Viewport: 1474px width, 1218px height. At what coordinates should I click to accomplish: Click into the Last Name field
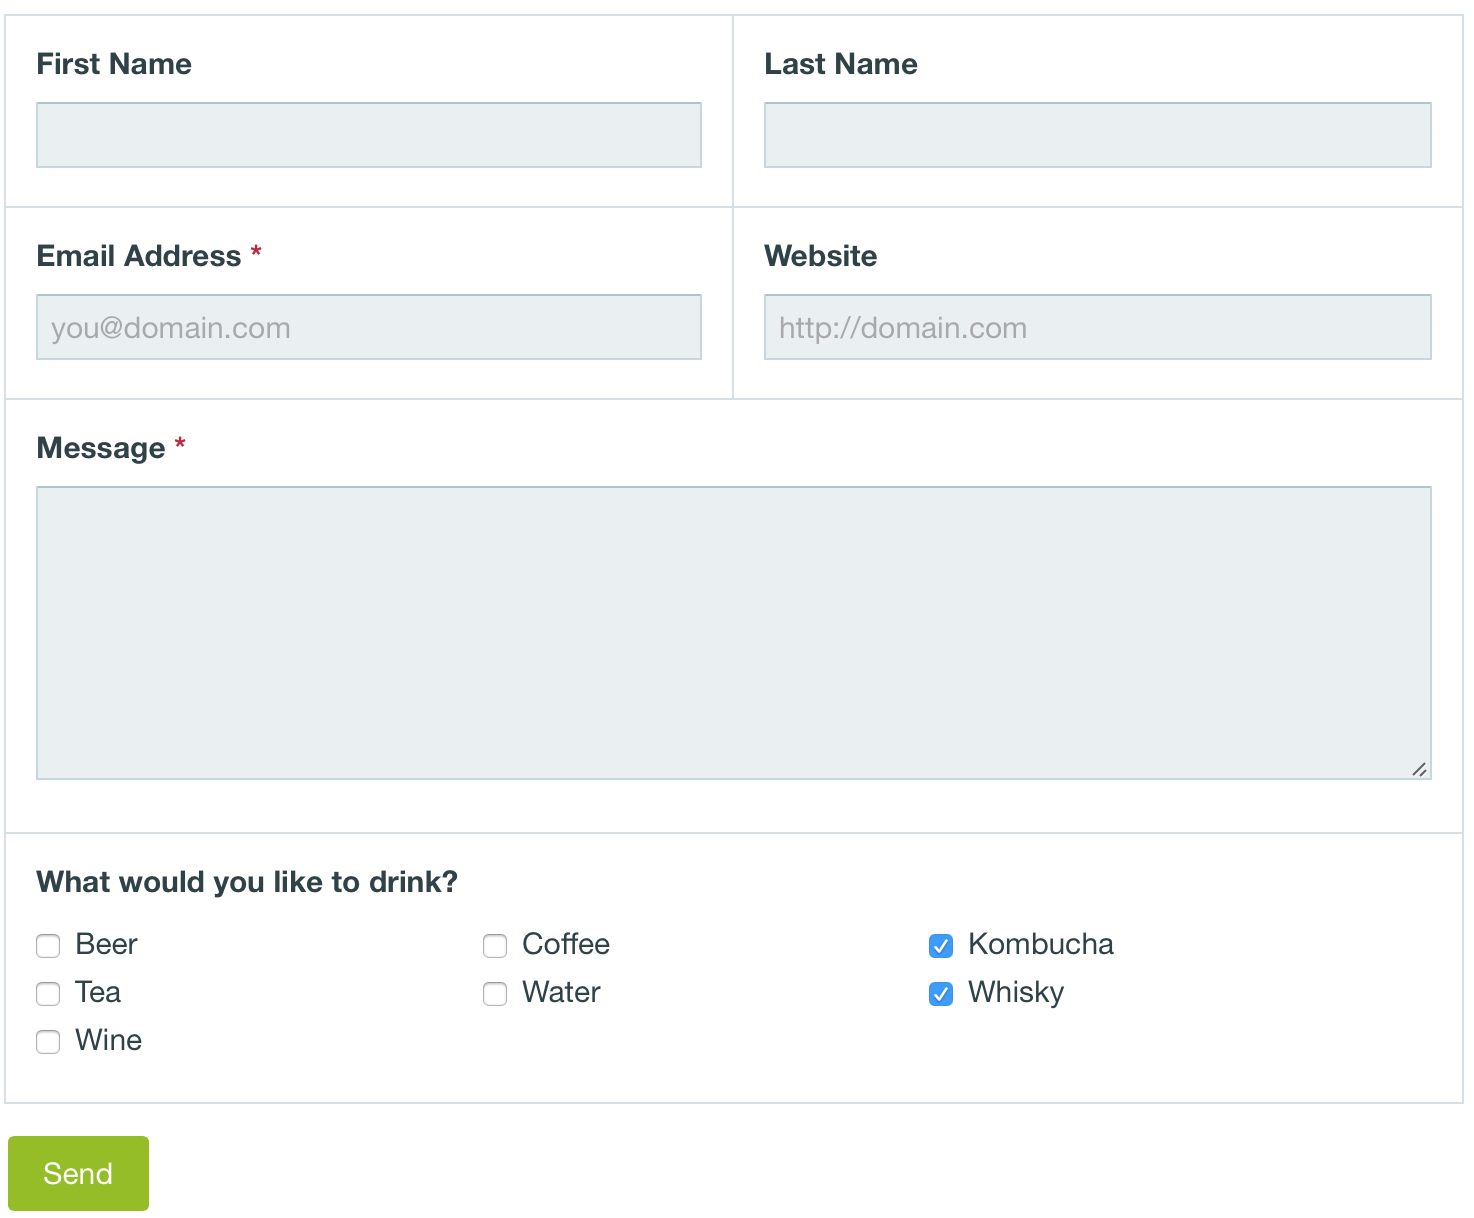pos(1098,135)
